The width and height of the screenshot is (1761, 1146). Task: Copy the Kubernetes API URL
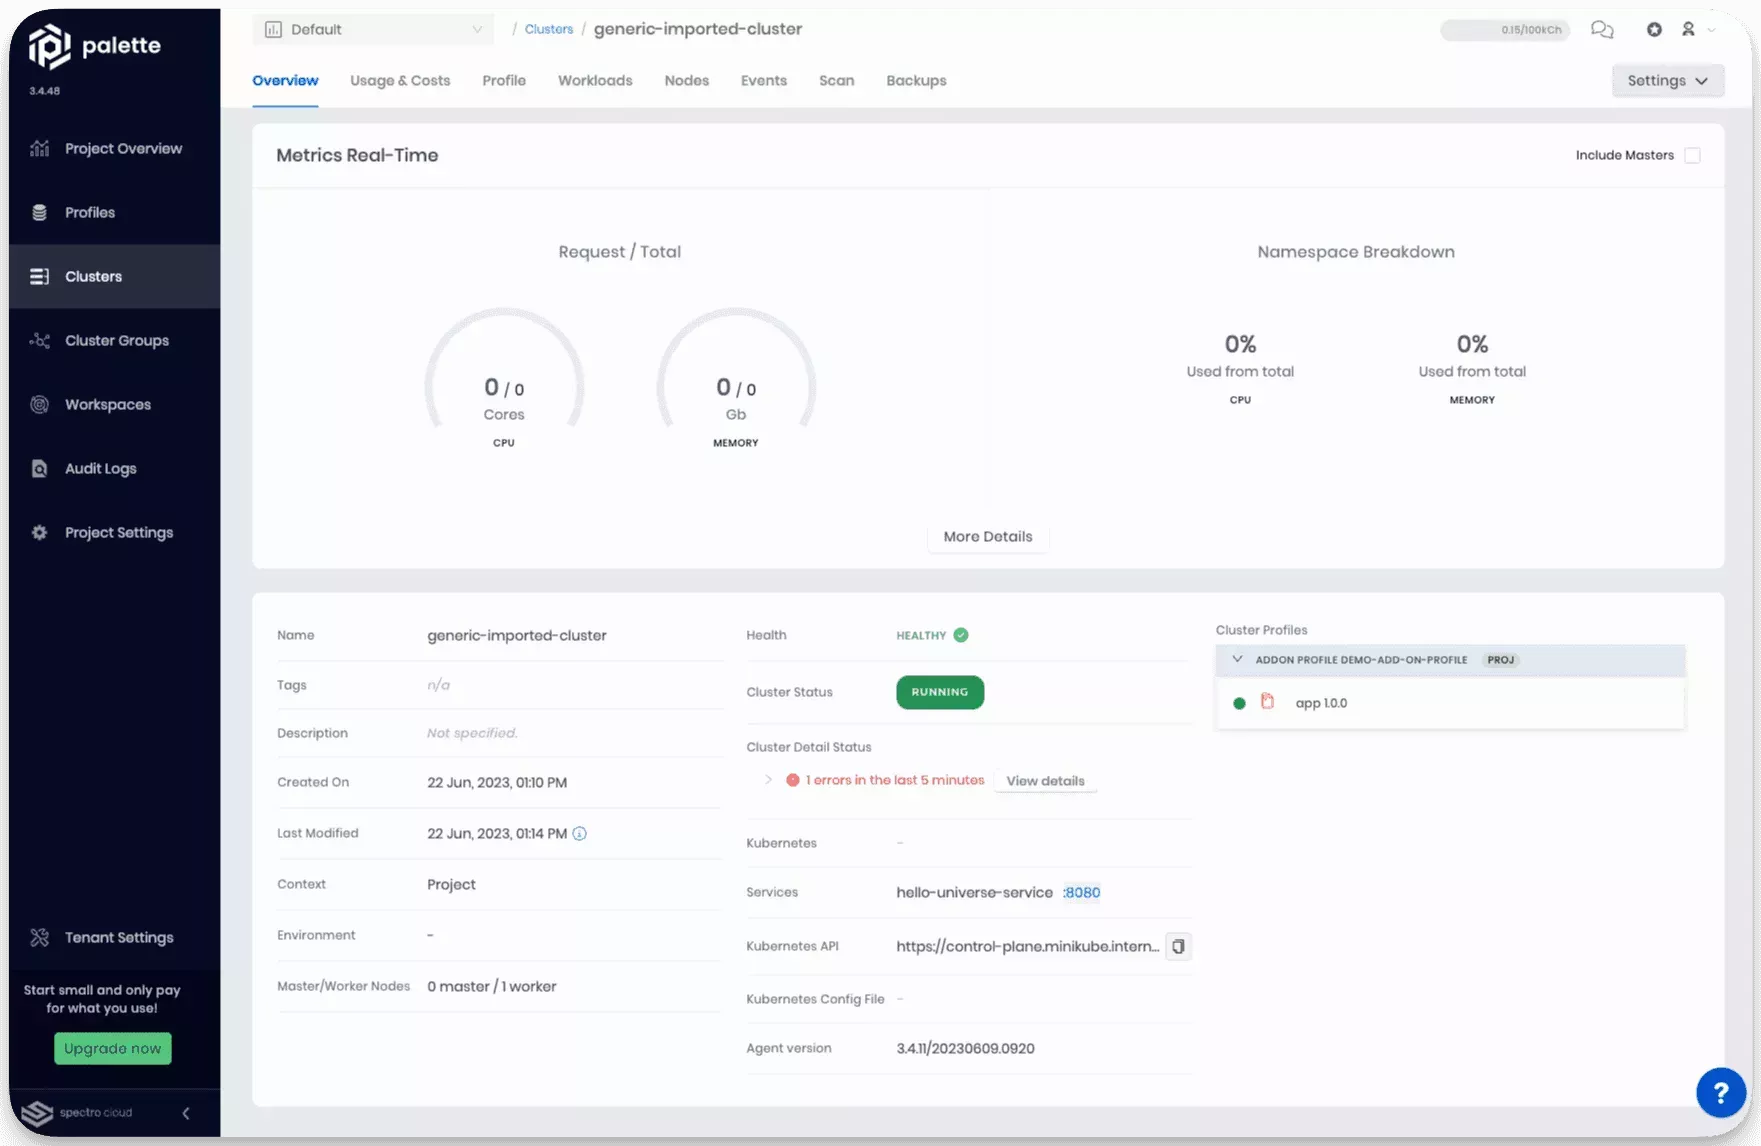(x=1177, y=946)
